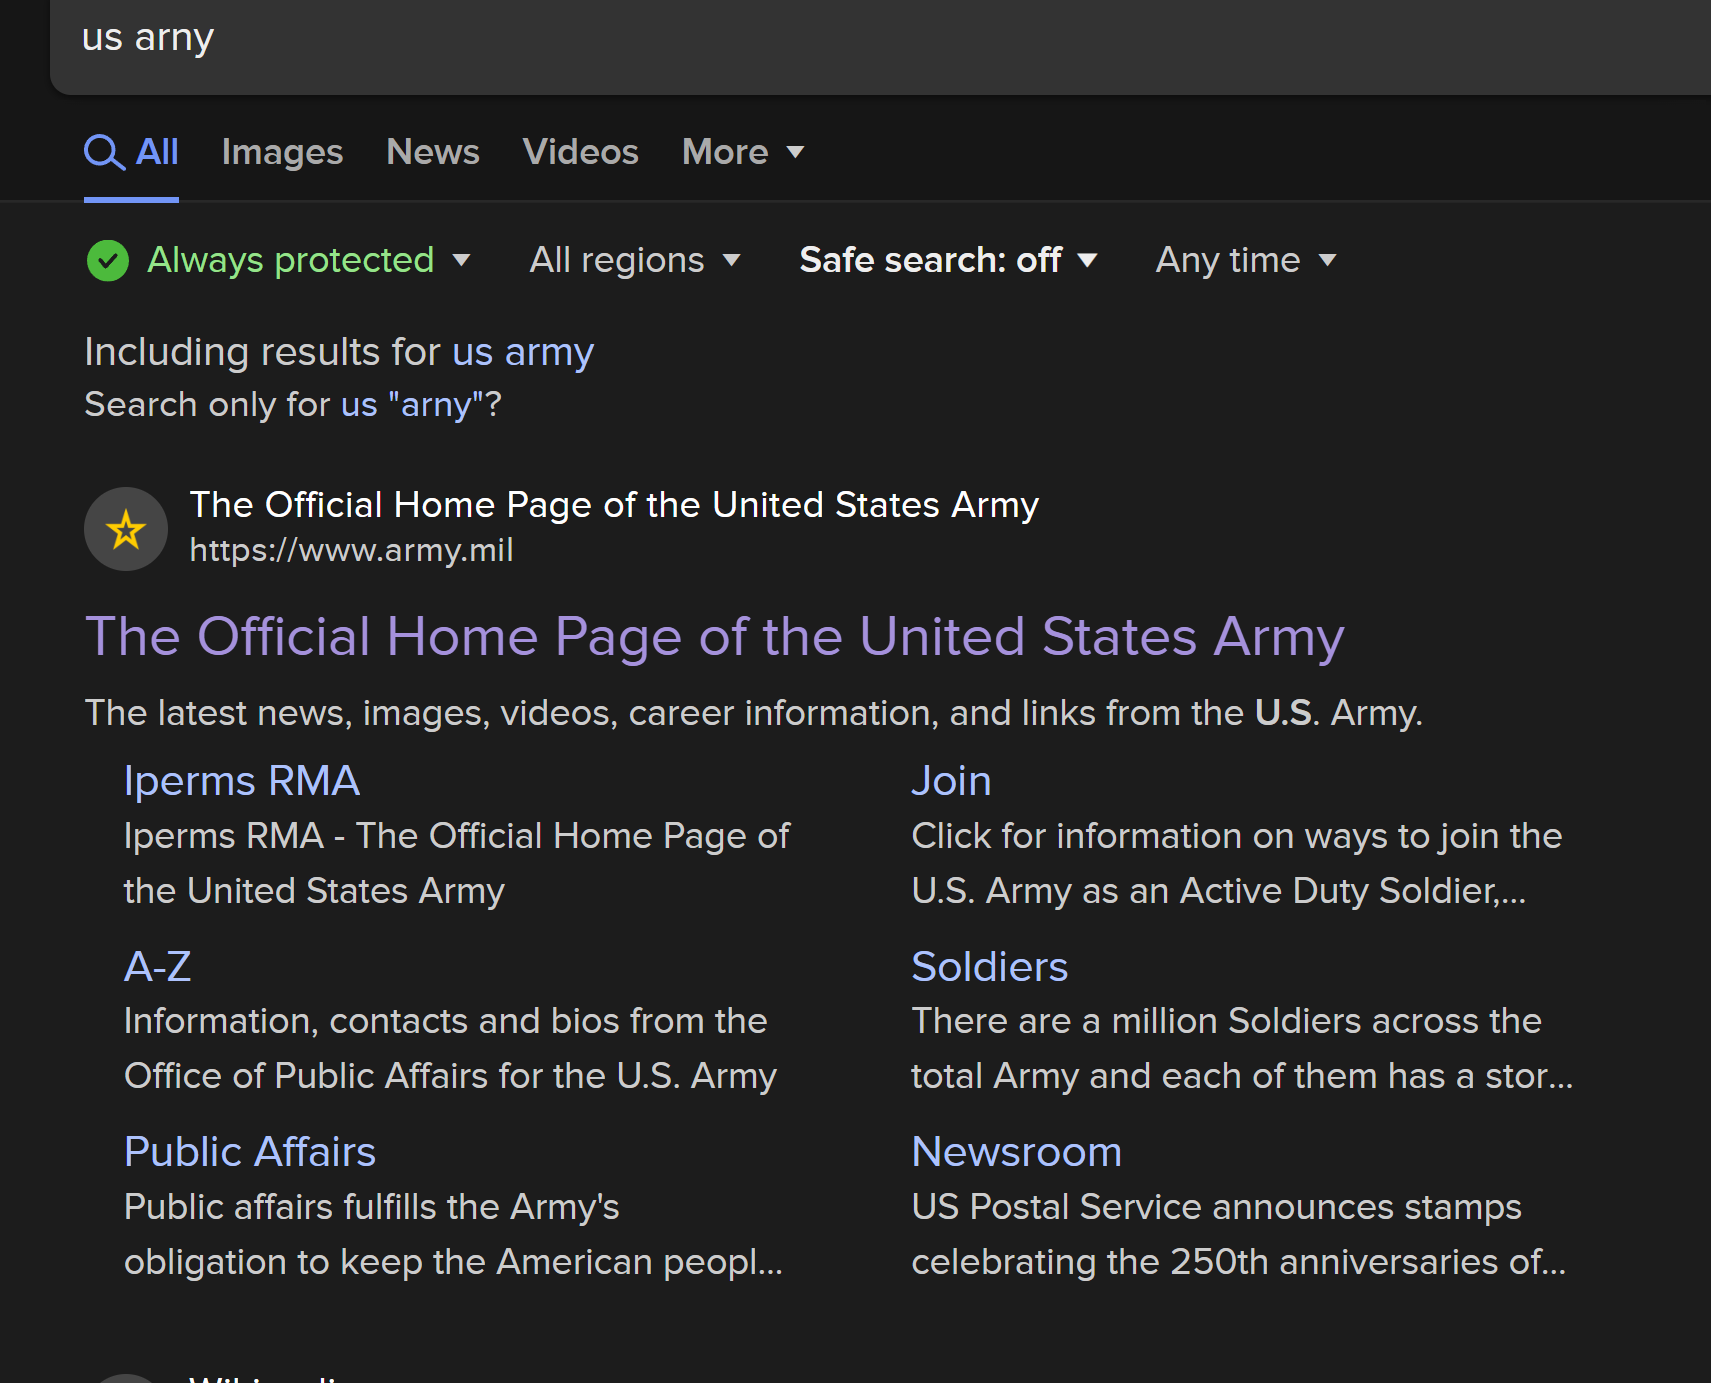Switch to the Videos tab
Image resolution: width=1711 pixels, height=1383 pixels.
580,152
